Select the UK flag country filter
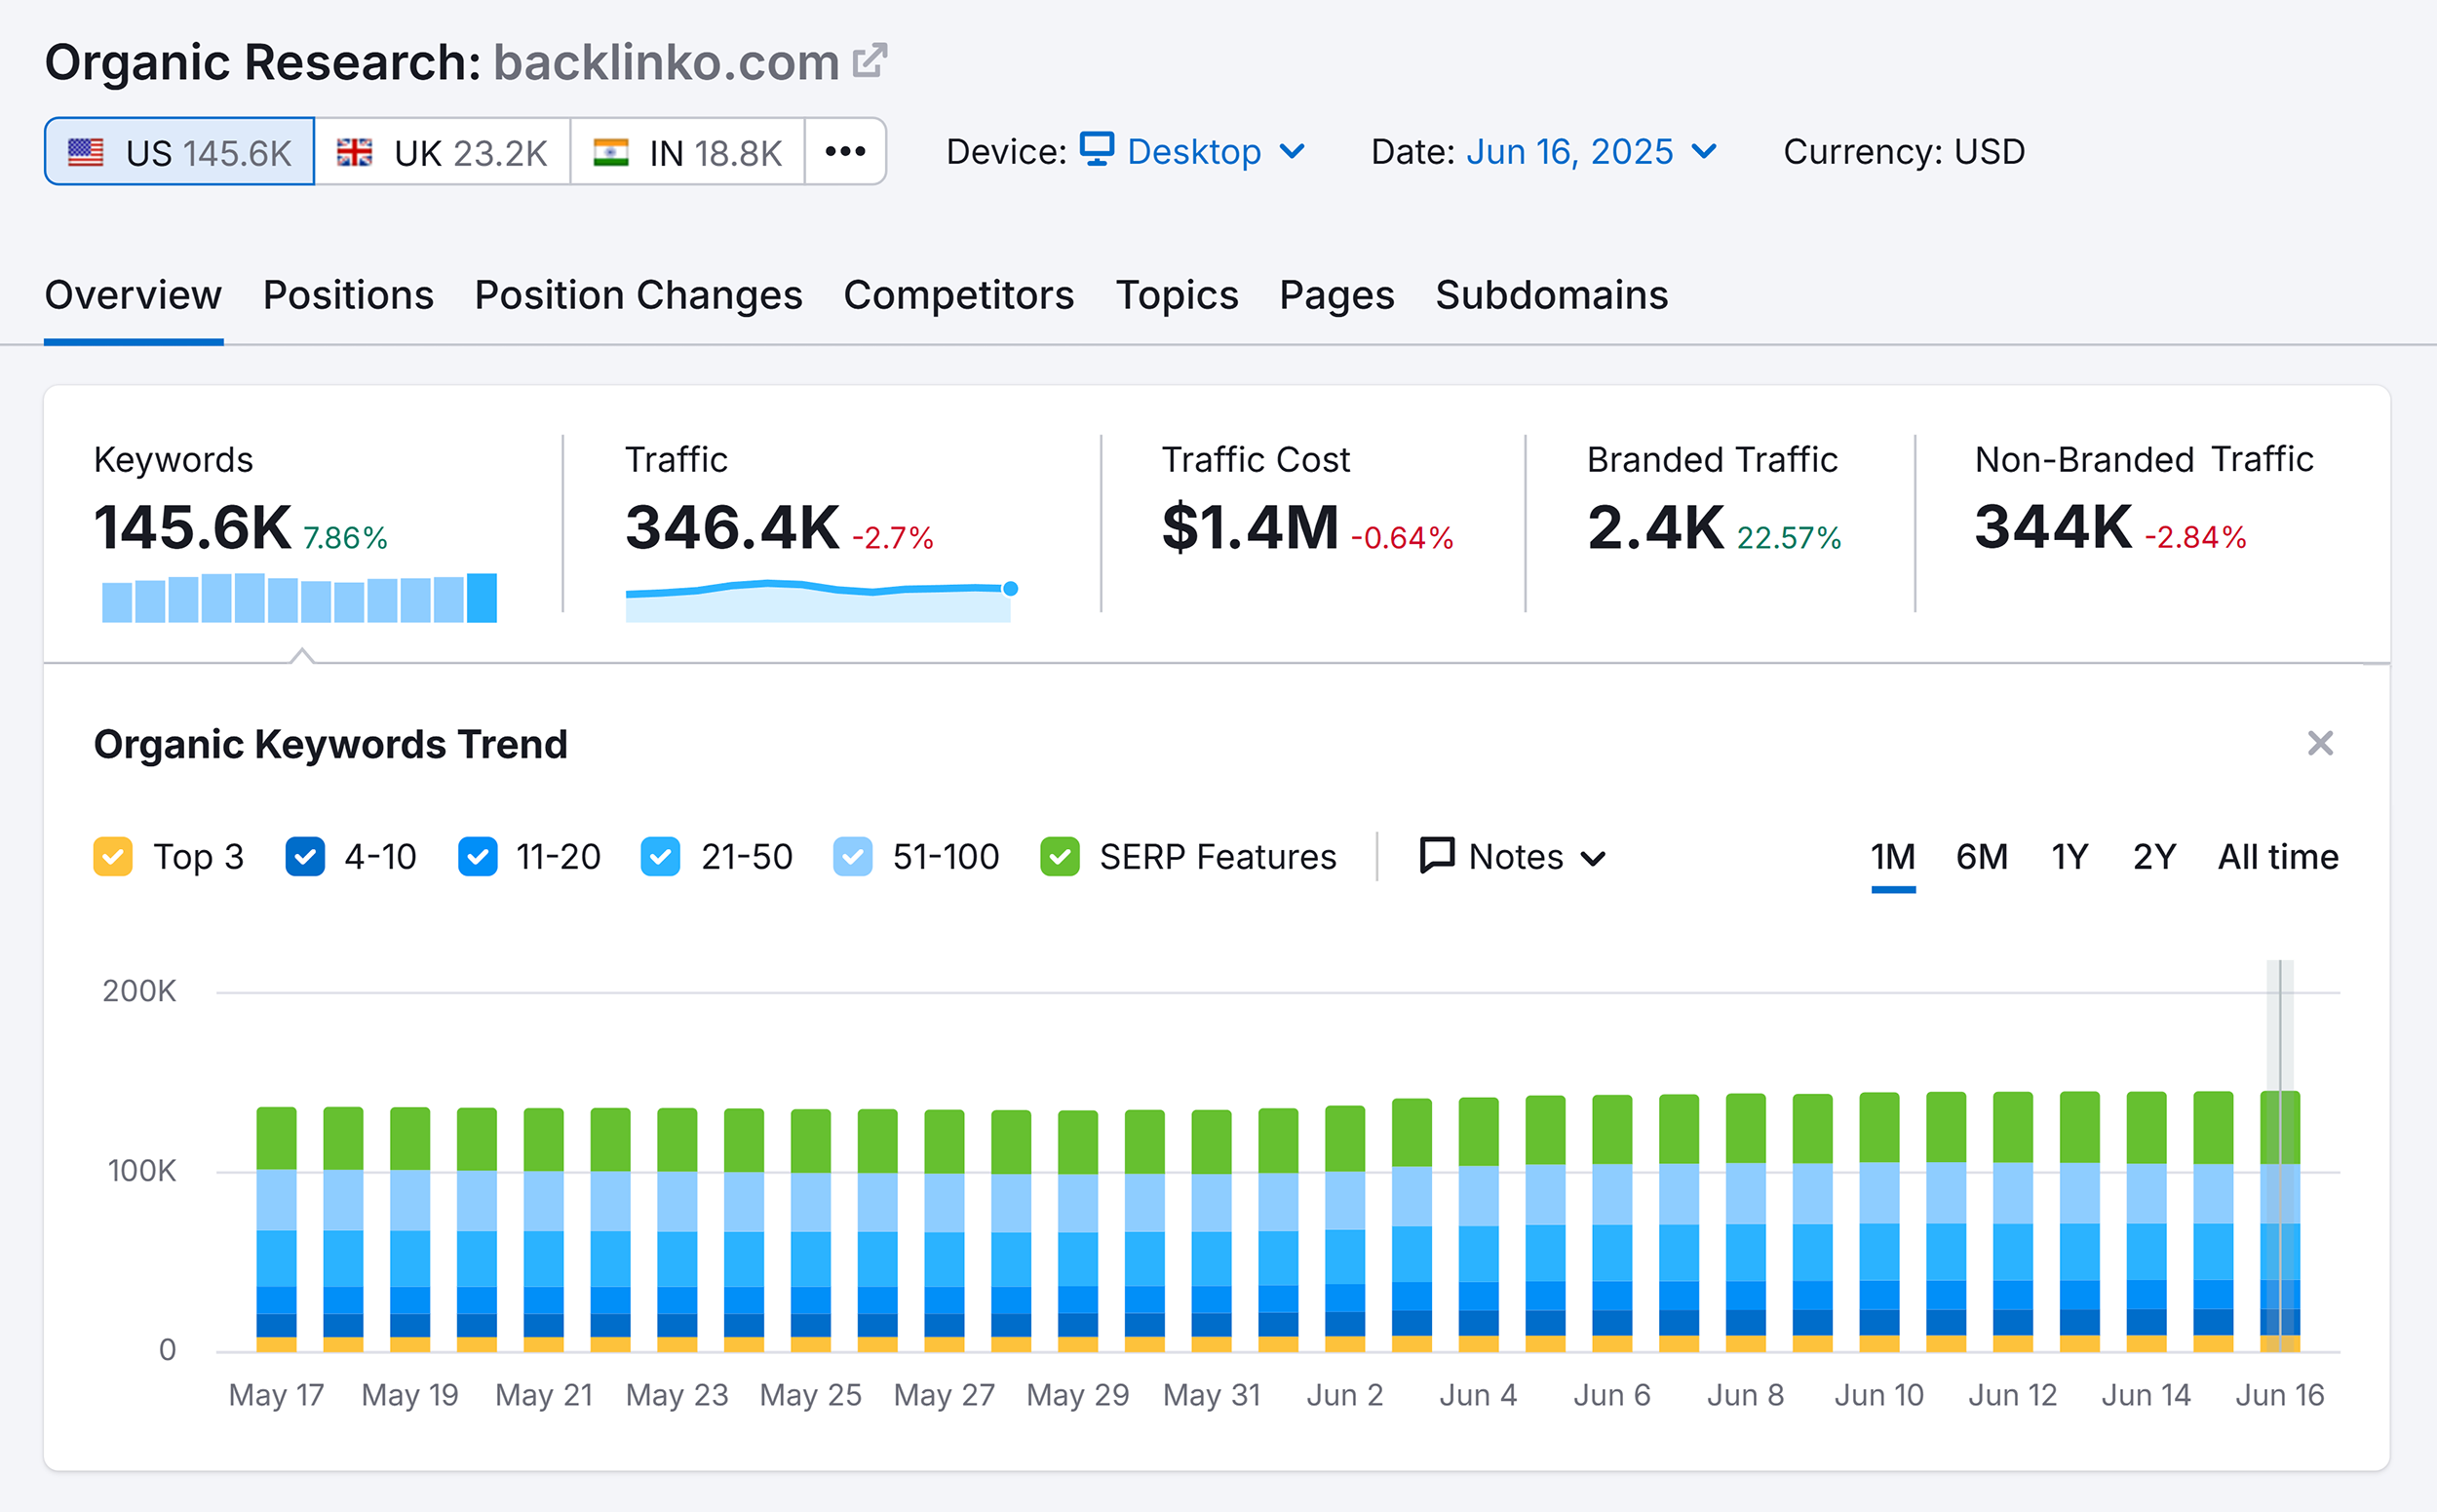2437x1512 pixels. pos(442,152)
